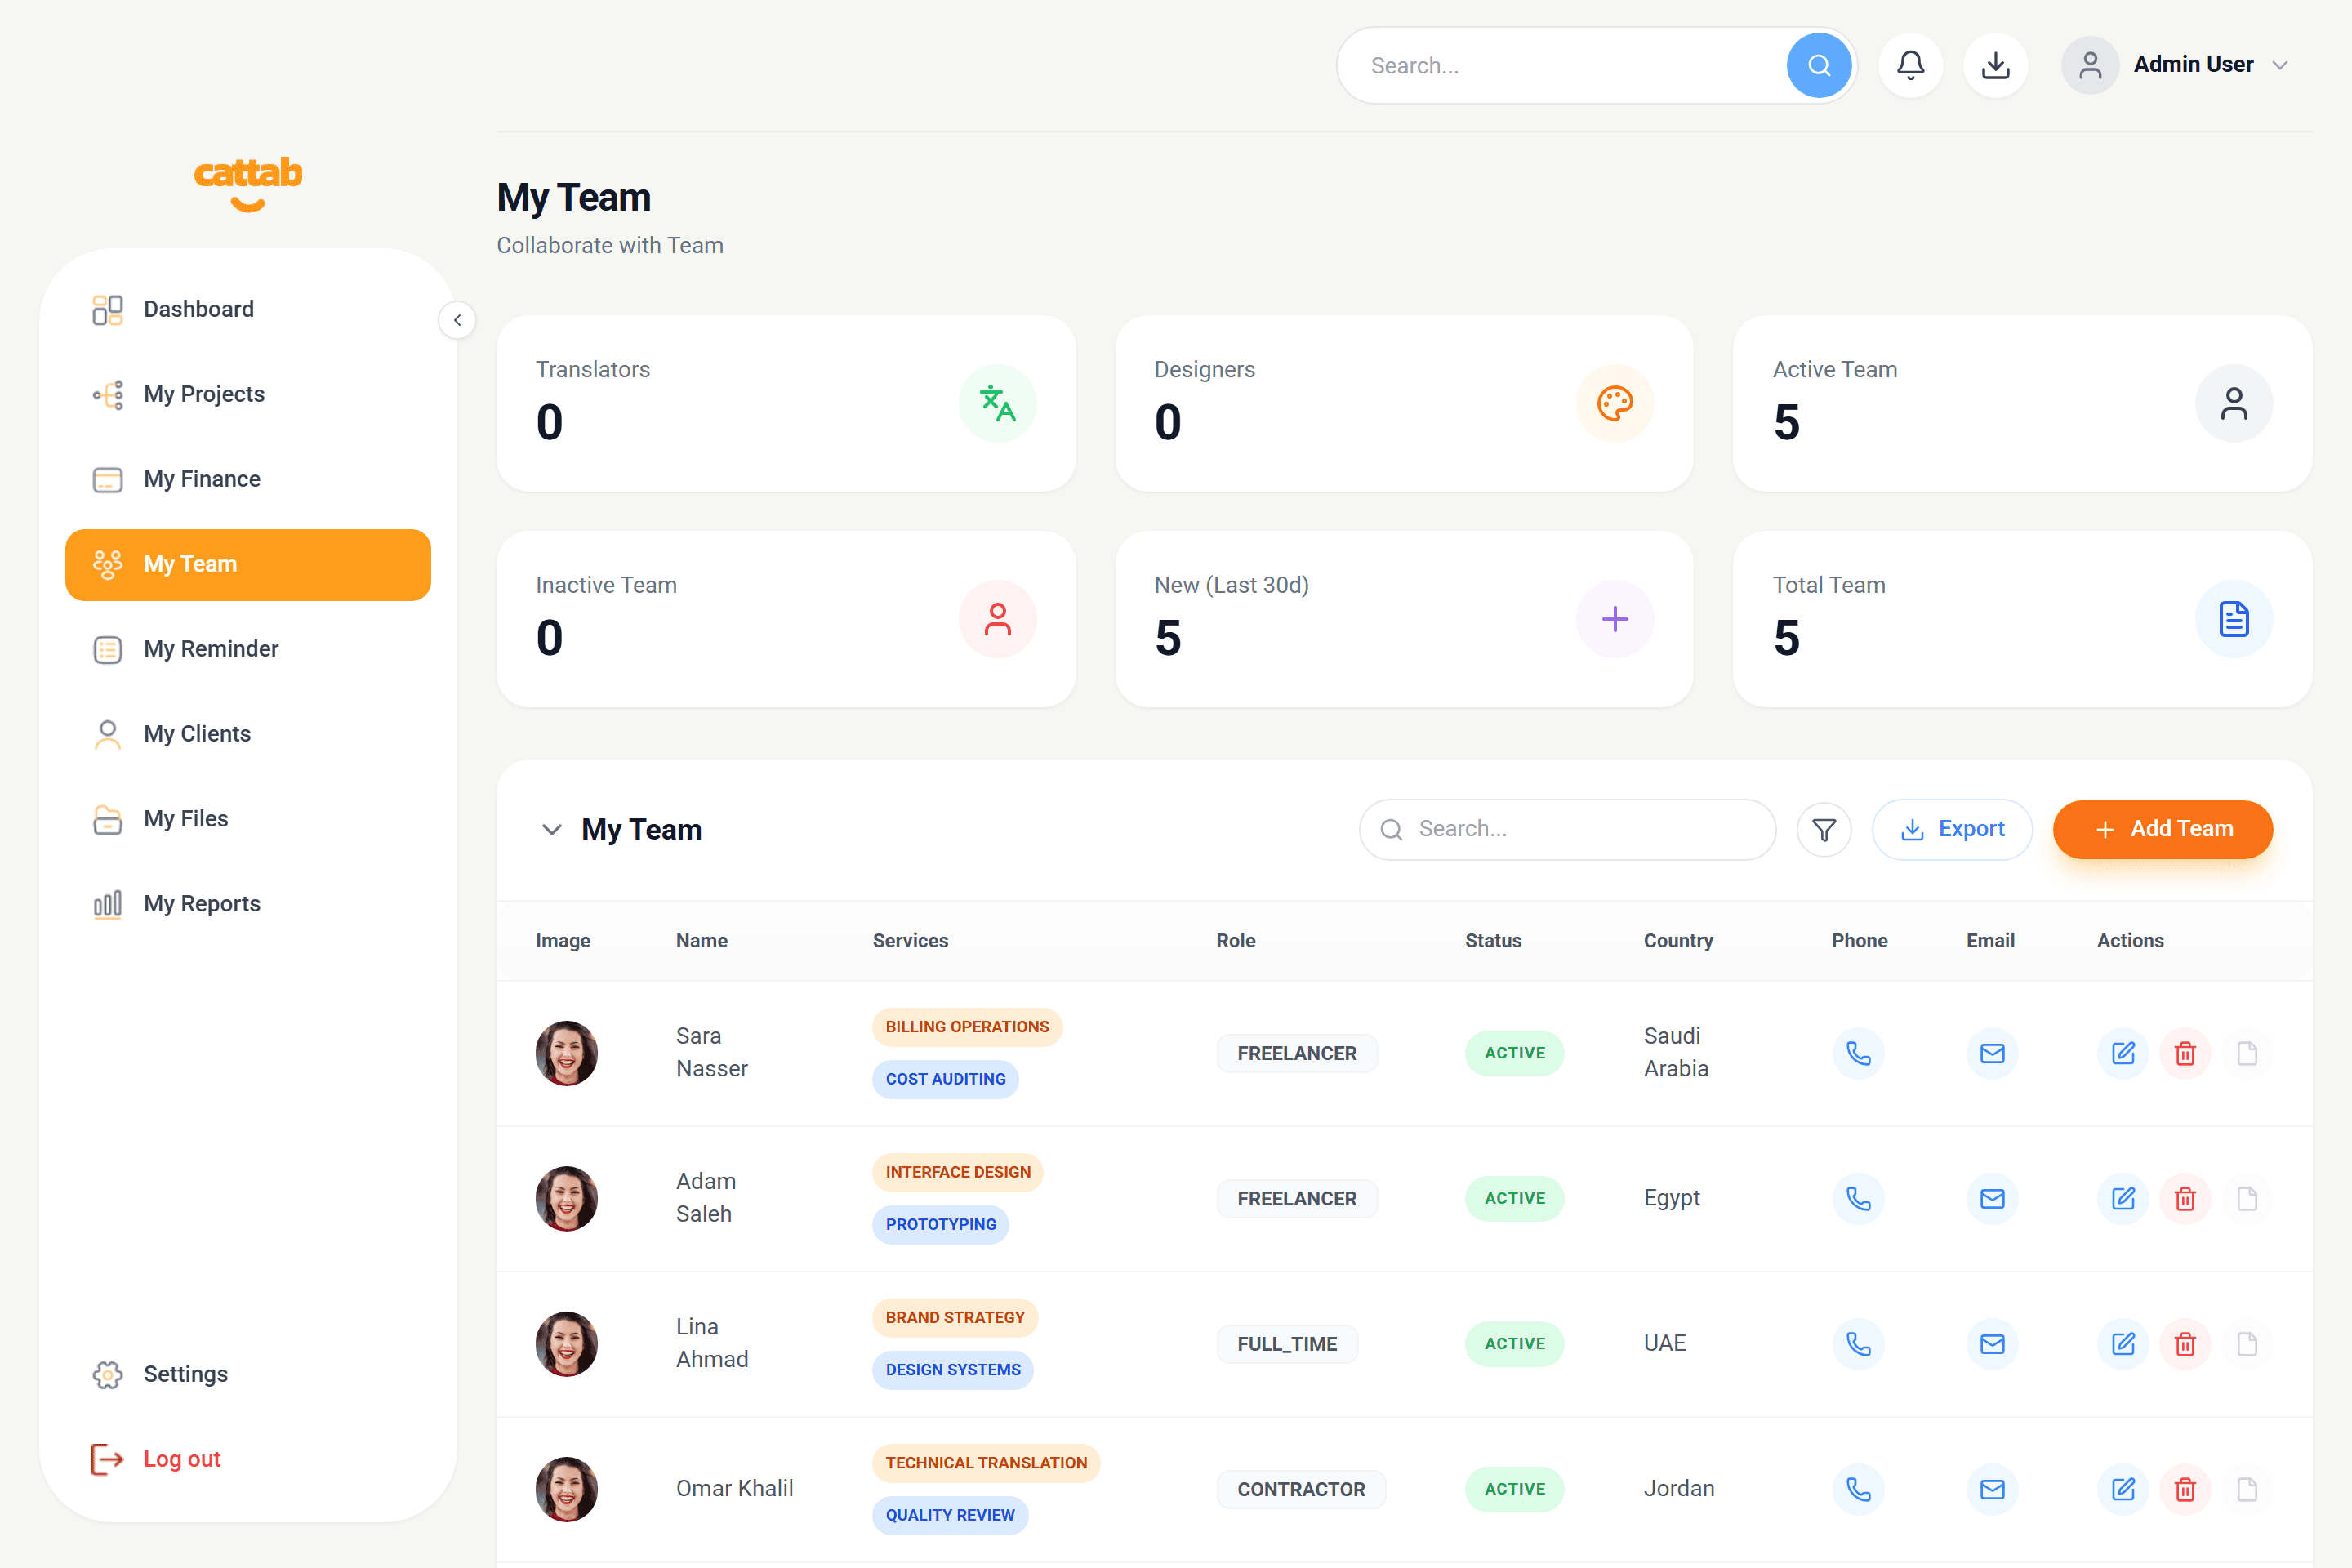Screen dimensions: 2352x1568
Task: Click Total Team document icon
Action: coord(2234,619)
